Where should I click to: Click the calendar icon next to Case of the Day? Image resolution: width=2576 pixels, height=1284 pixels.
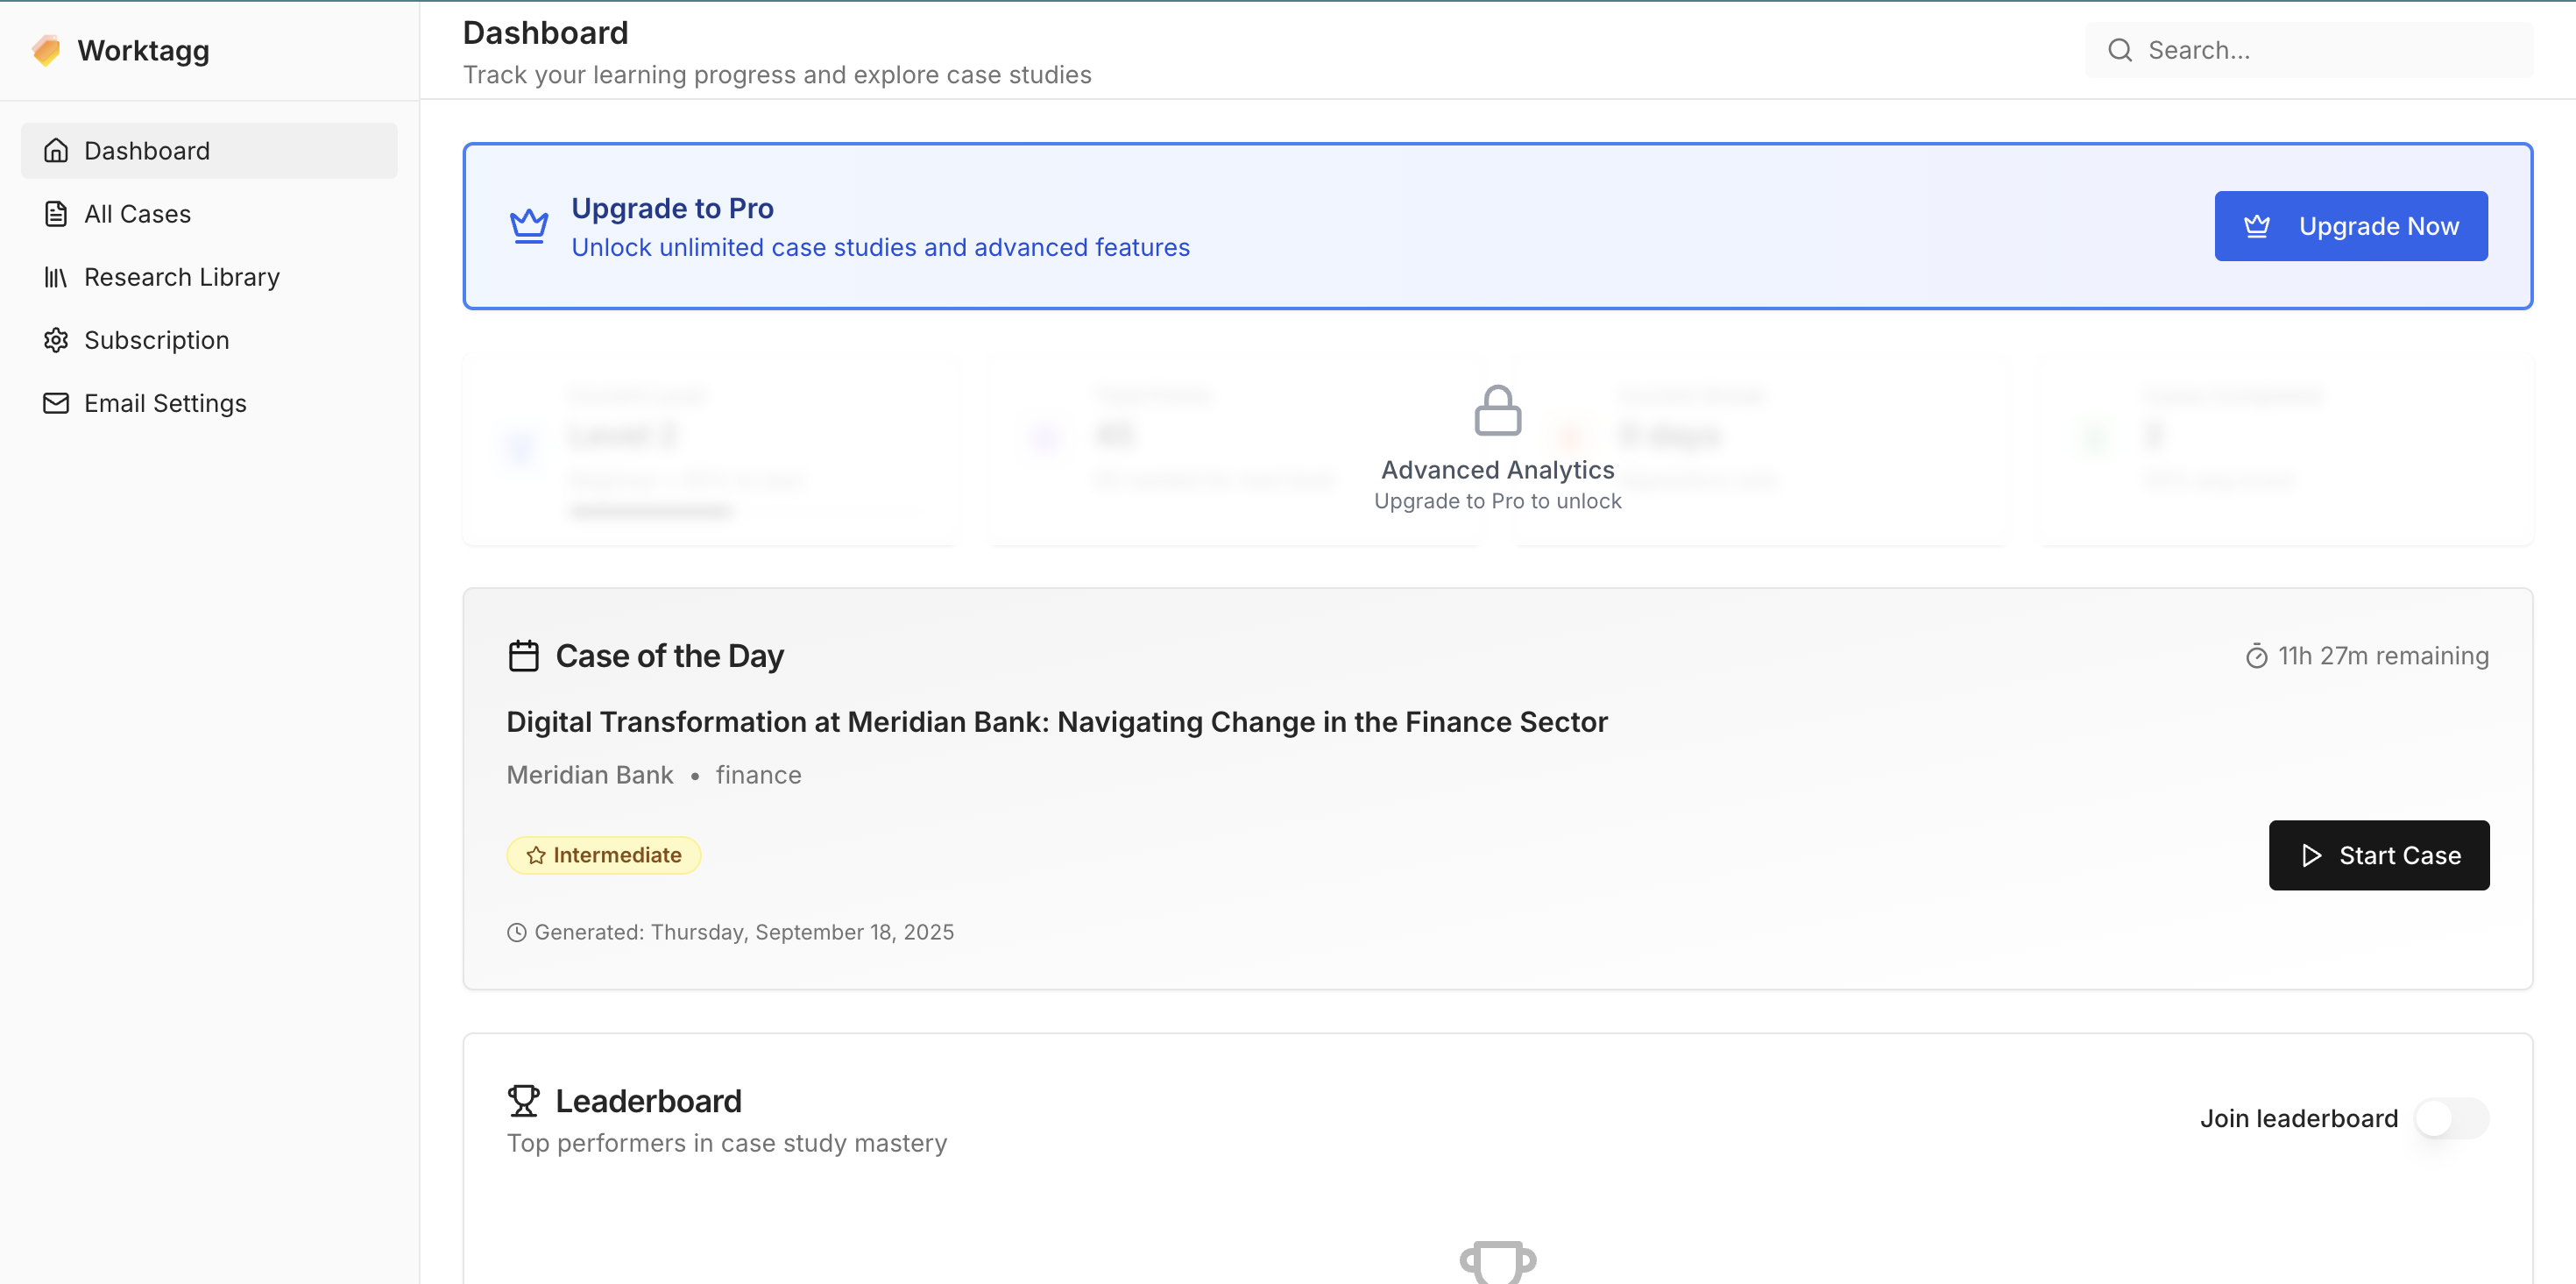coord(523,656)
